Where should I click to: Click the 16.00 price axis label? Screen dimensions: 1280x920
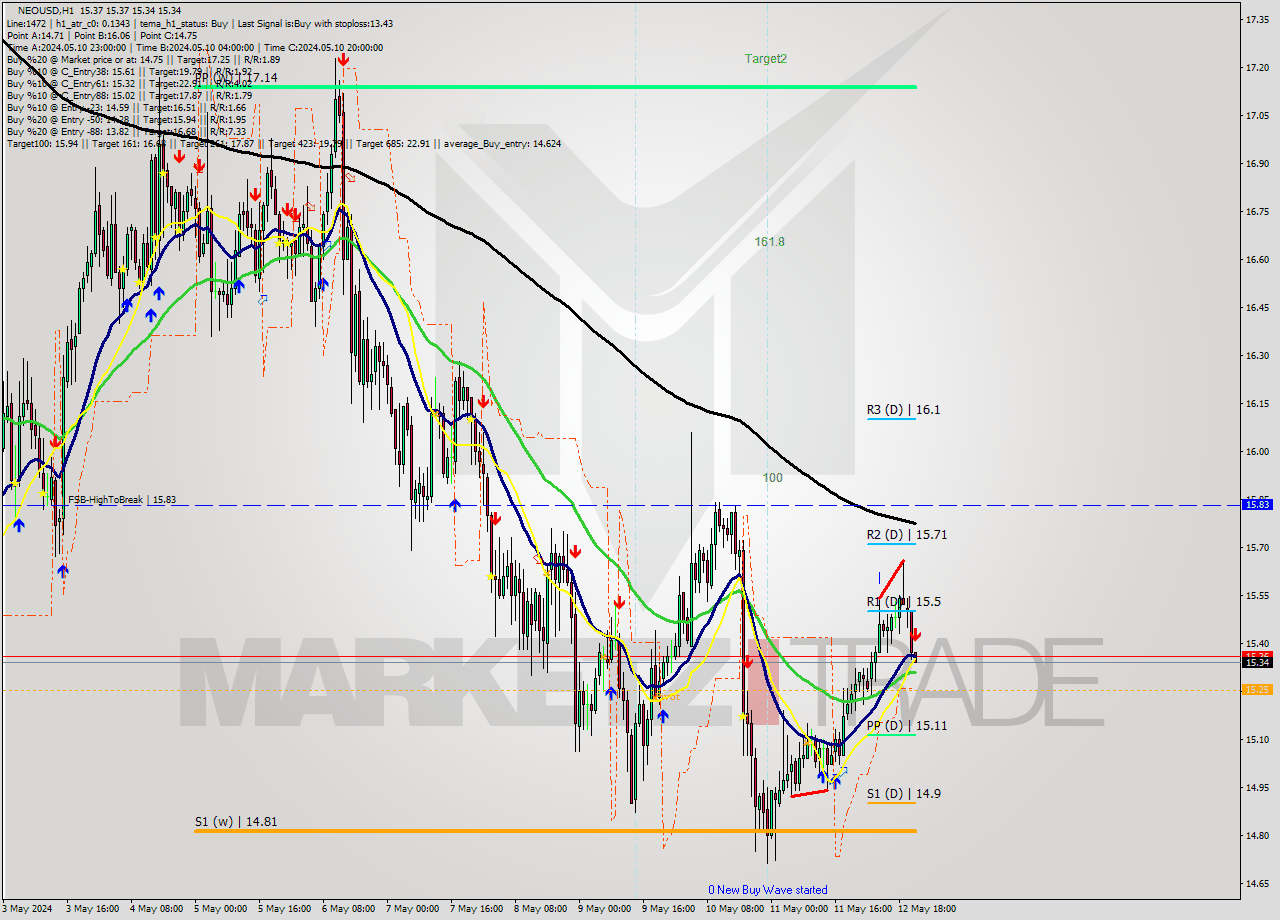click(x=1256, y=451)
